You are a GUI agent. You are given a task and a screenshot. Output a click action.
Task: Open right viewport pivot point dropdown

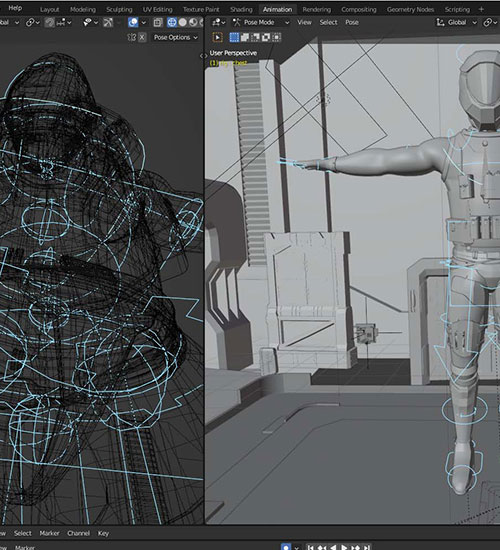point(490,23)
